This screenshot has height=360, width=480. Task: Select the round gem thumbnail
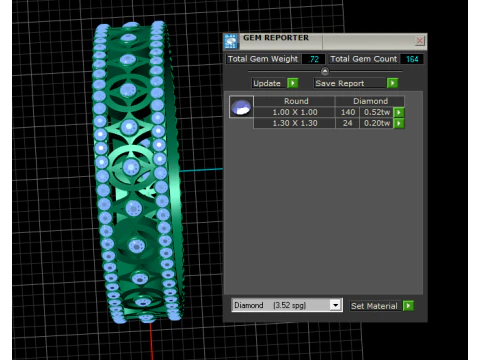tap(241, 107)
